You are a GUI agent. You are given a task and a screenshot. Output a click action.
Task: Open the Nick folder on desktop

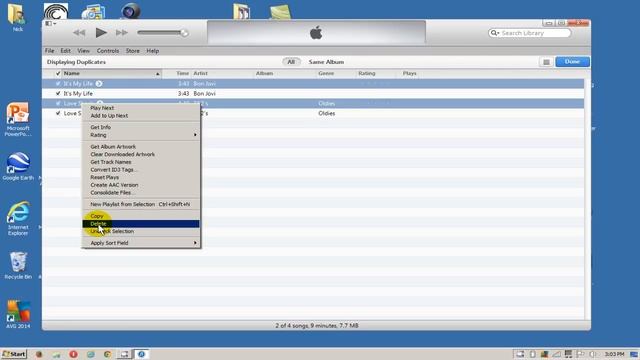[17, 18]
